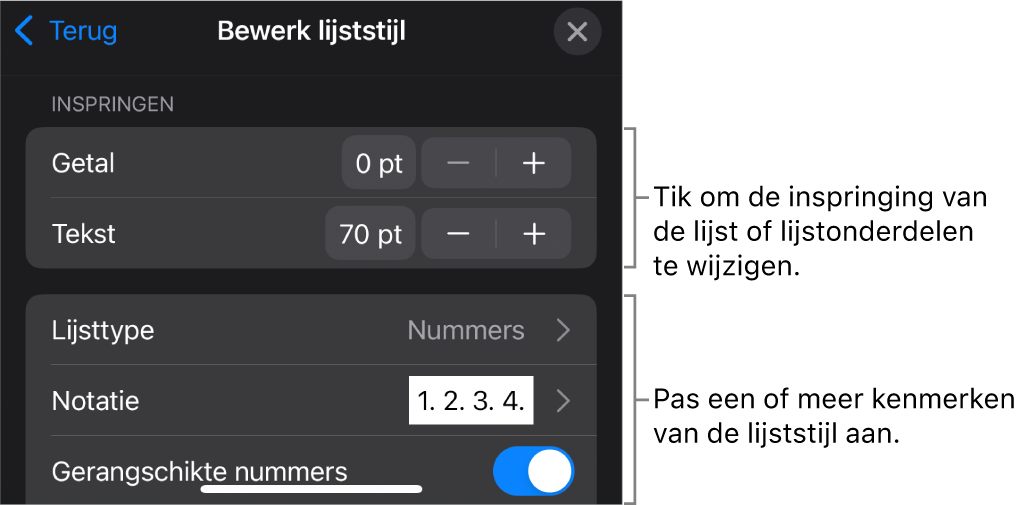The width and height of the screenshot is (1024, 505).
Task: Tap the Bewerk lijststijl title
Action: (x=311, y=31)
